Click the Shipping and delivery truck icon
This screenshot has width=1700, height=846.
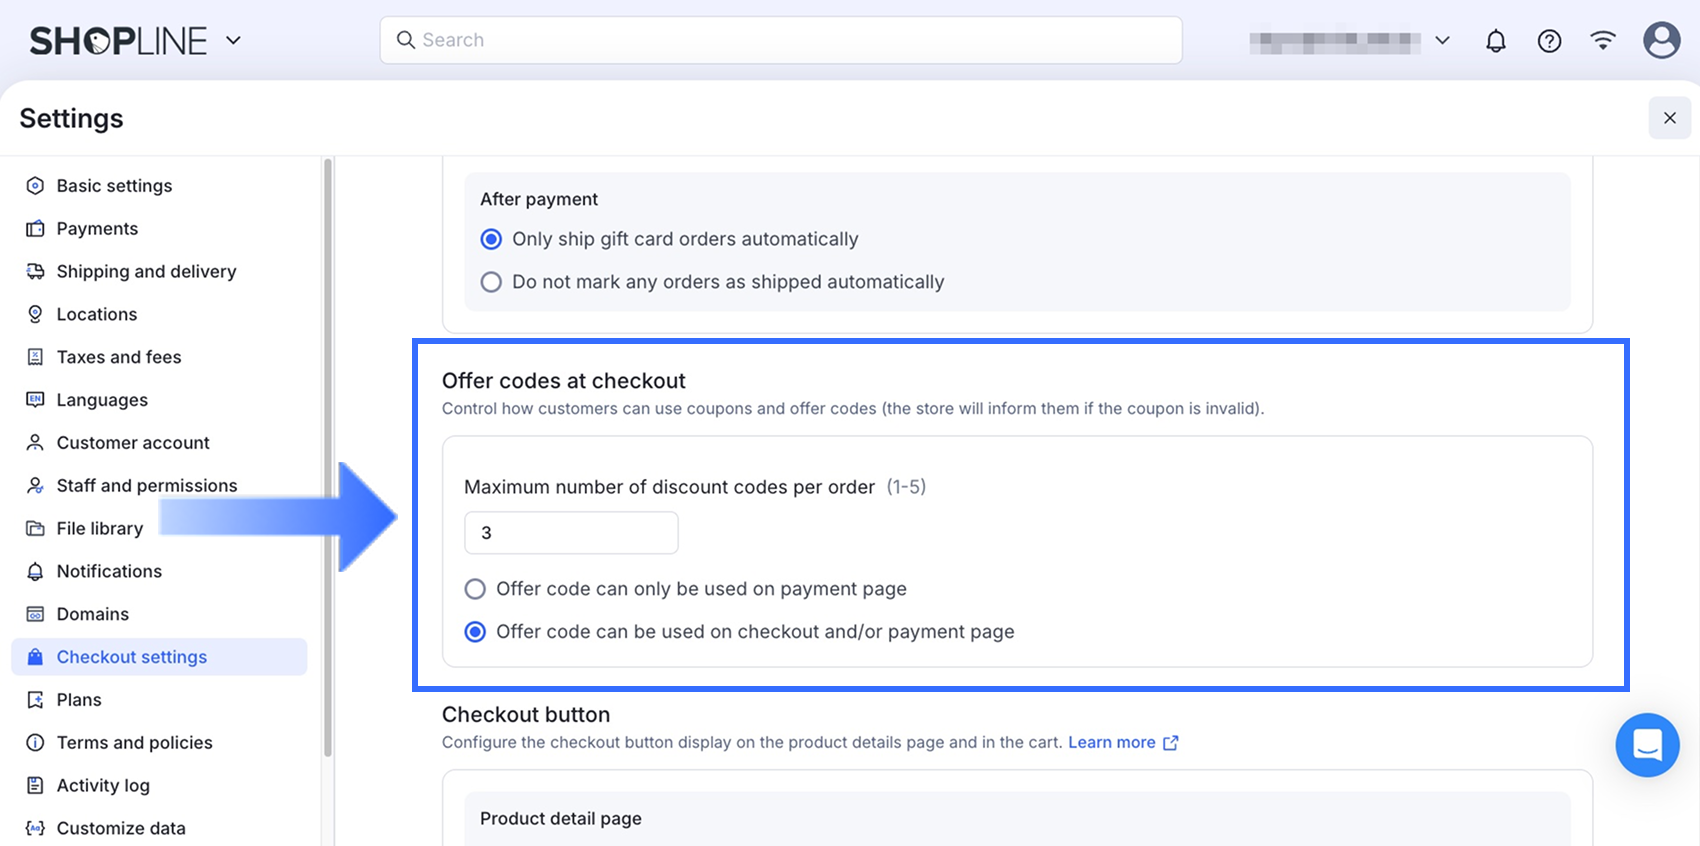(x=35, y=272)
